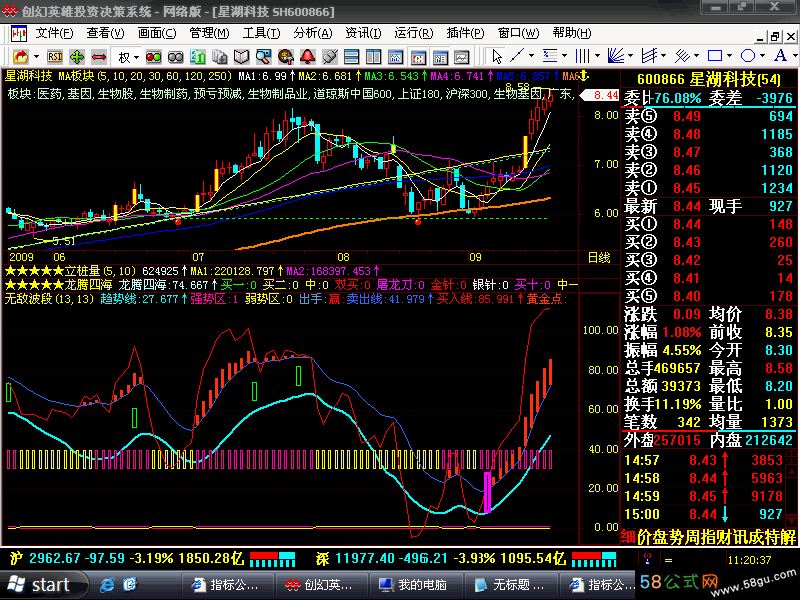800x600 pixels.
Task: Click the stacked pages download icon
Action: (219, 56)
